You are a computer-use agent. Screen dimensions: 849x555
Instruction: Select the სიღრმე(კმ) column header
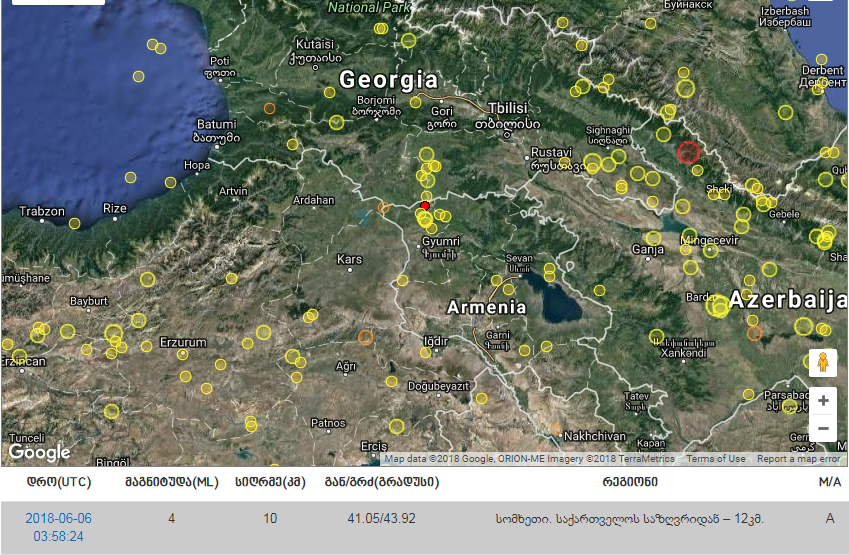pyautogui.click(x=270, y=483)
